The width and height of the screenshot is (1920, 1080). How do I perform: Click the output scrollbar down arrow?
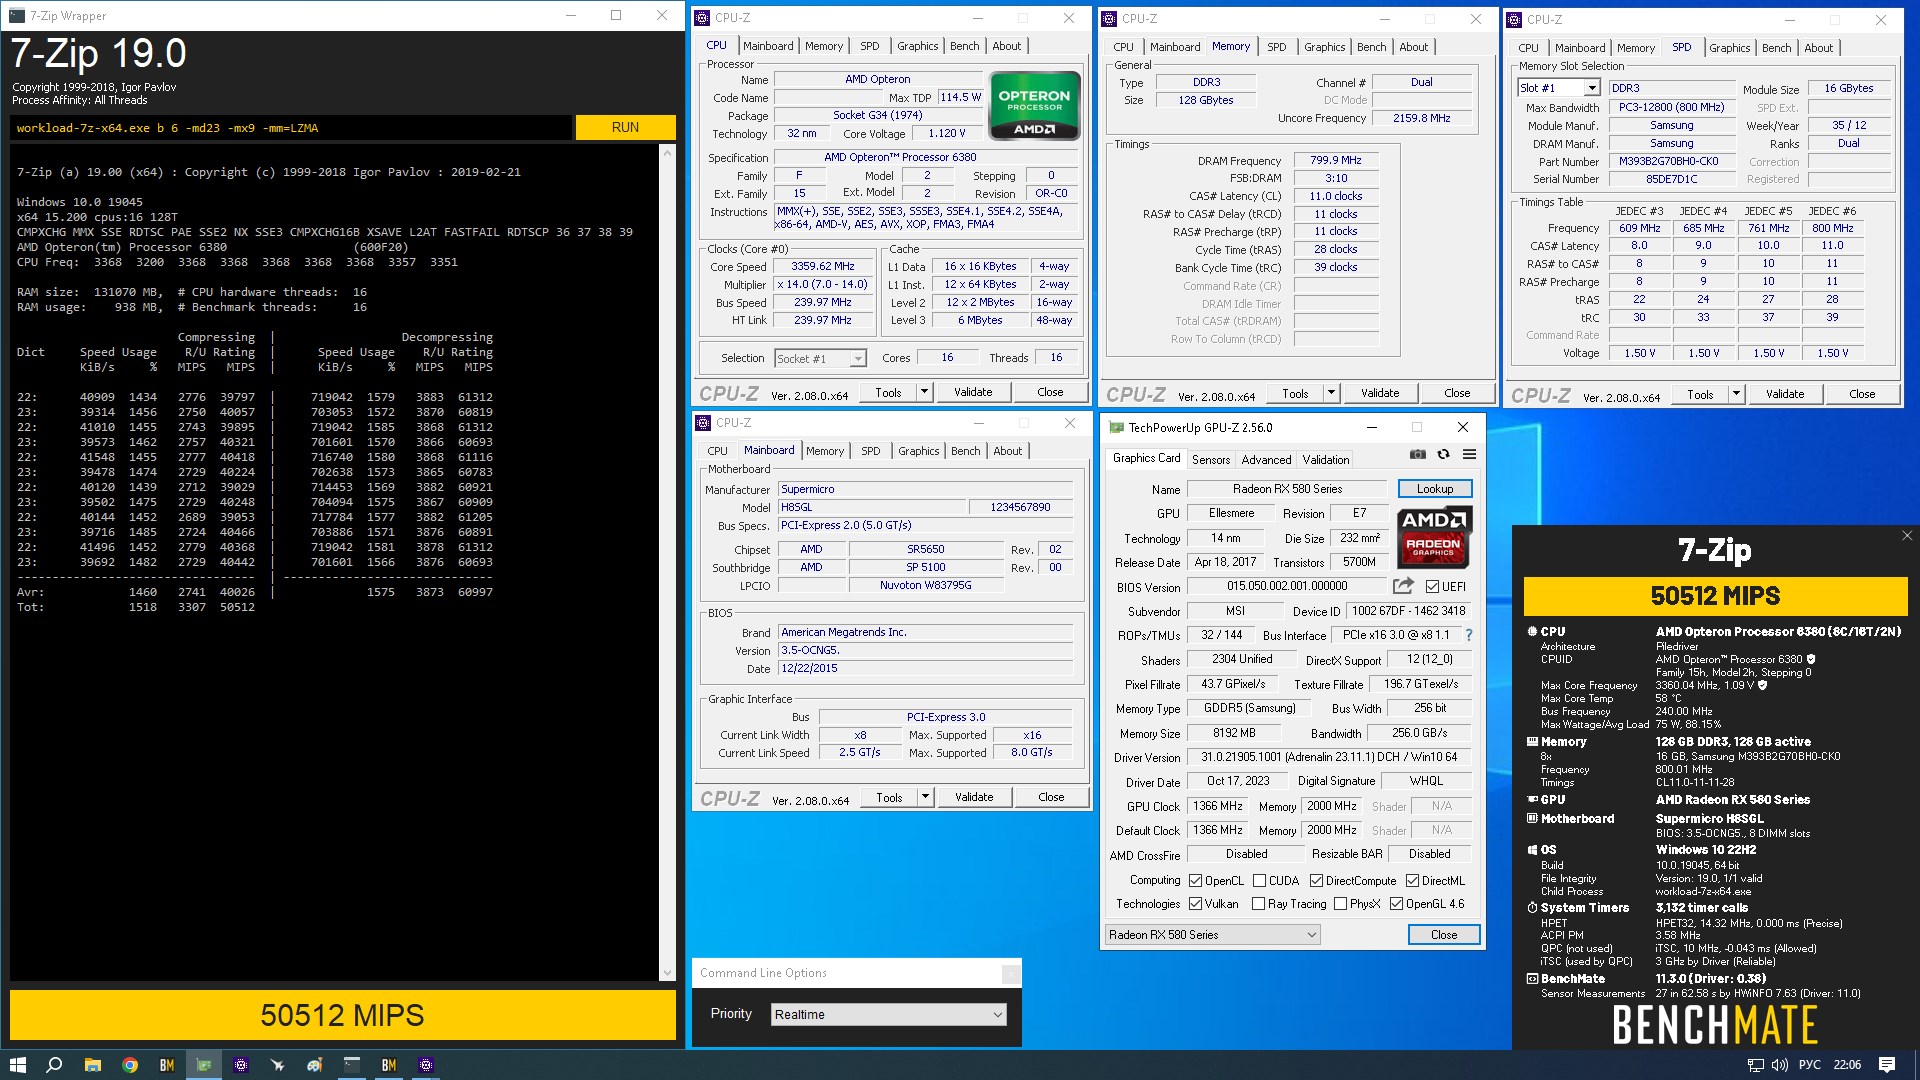click(x=667, y=972)
